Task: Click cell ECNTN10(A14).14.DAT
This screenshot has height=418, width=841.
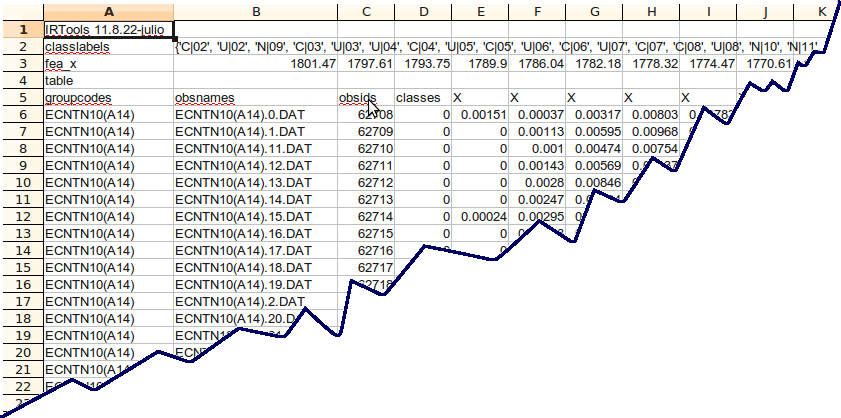Action: 256,200
